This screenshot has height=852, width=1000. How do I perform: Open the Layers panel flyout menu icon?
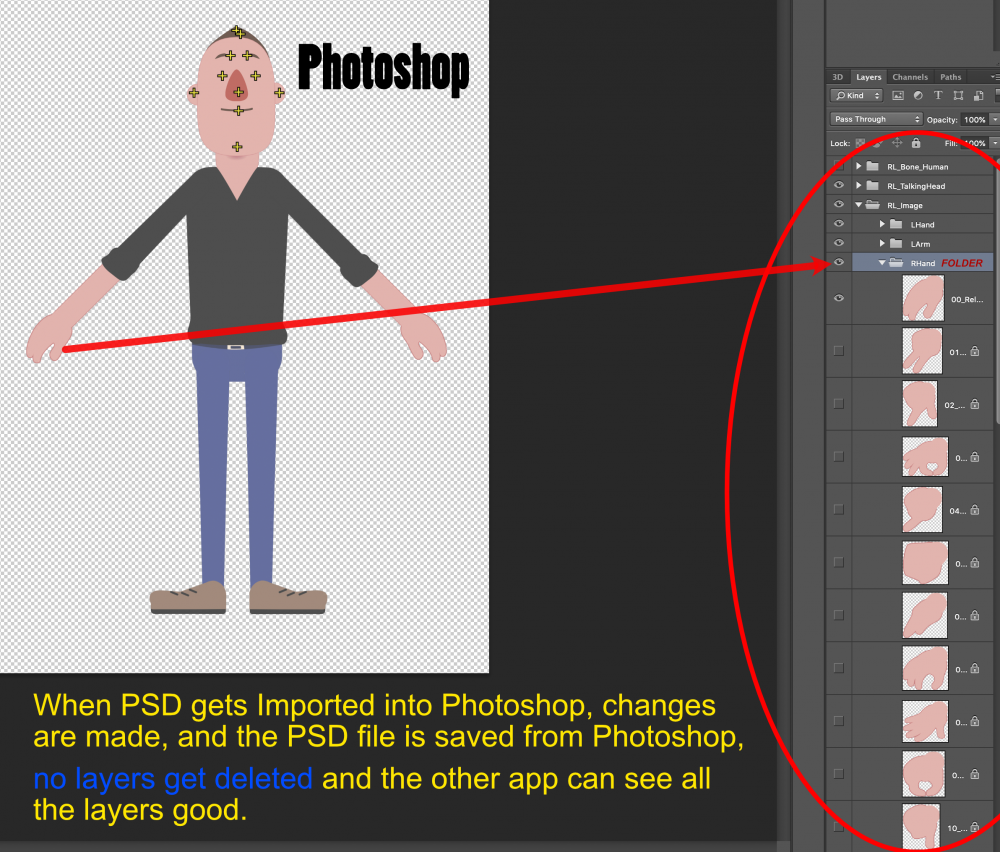995,77
